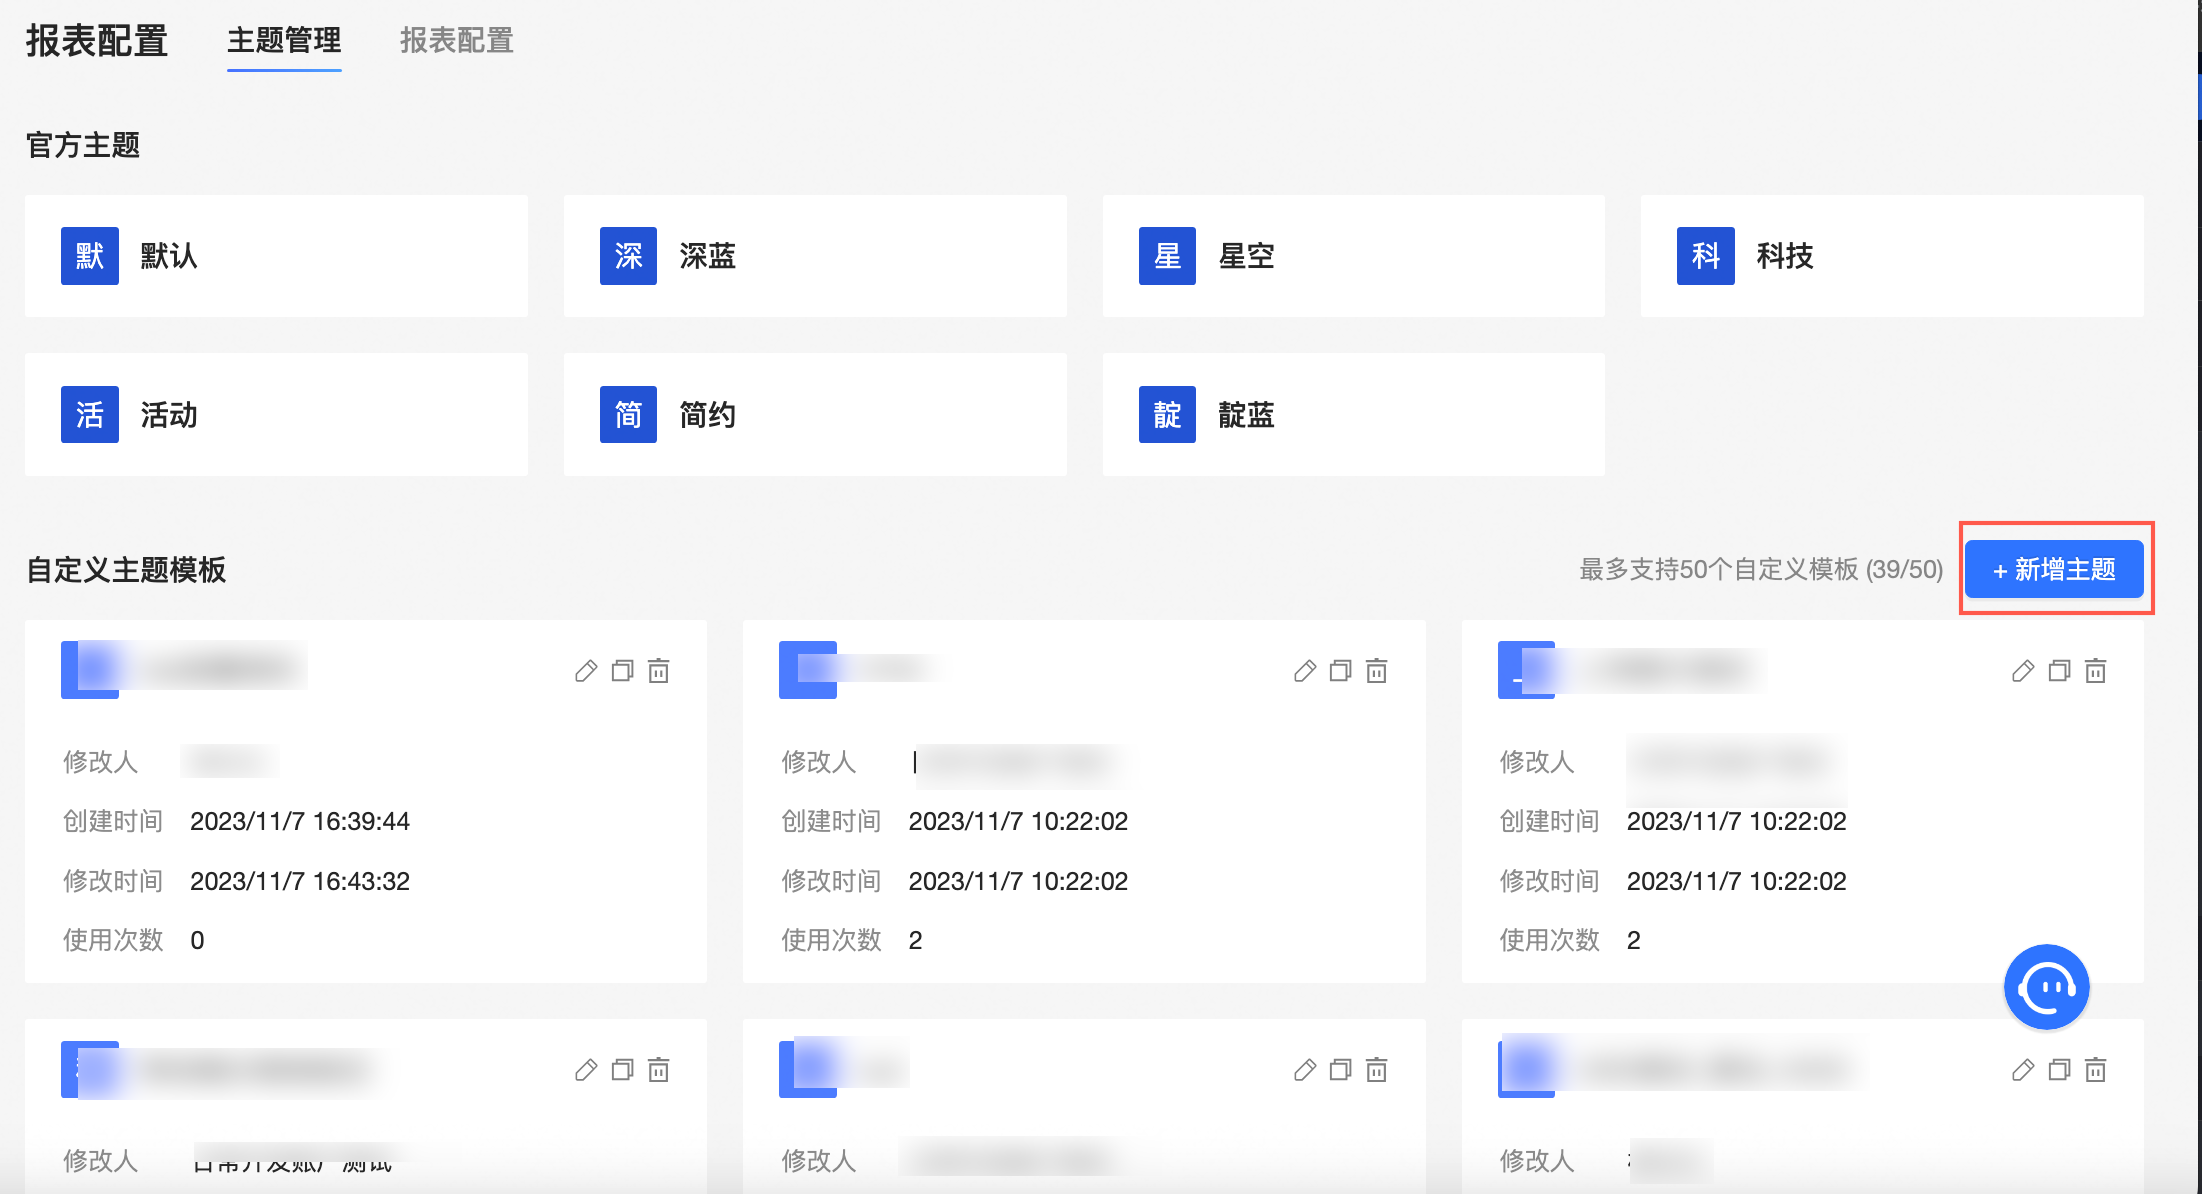Click the 新增主题 button
This screenshot has height=1194, width=2202.
pyautogui.click(x=2054, y=569)
